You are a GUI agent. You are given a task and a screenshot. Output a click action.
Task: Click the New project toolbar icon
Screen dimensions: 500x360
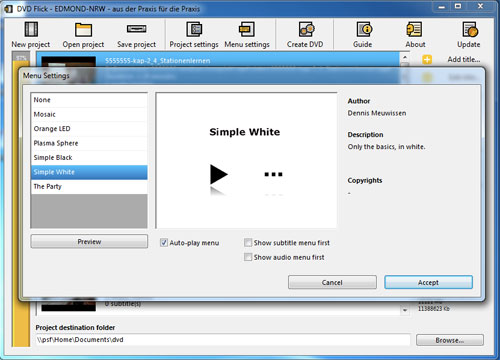pyautogui.click(x=31, y=29)
